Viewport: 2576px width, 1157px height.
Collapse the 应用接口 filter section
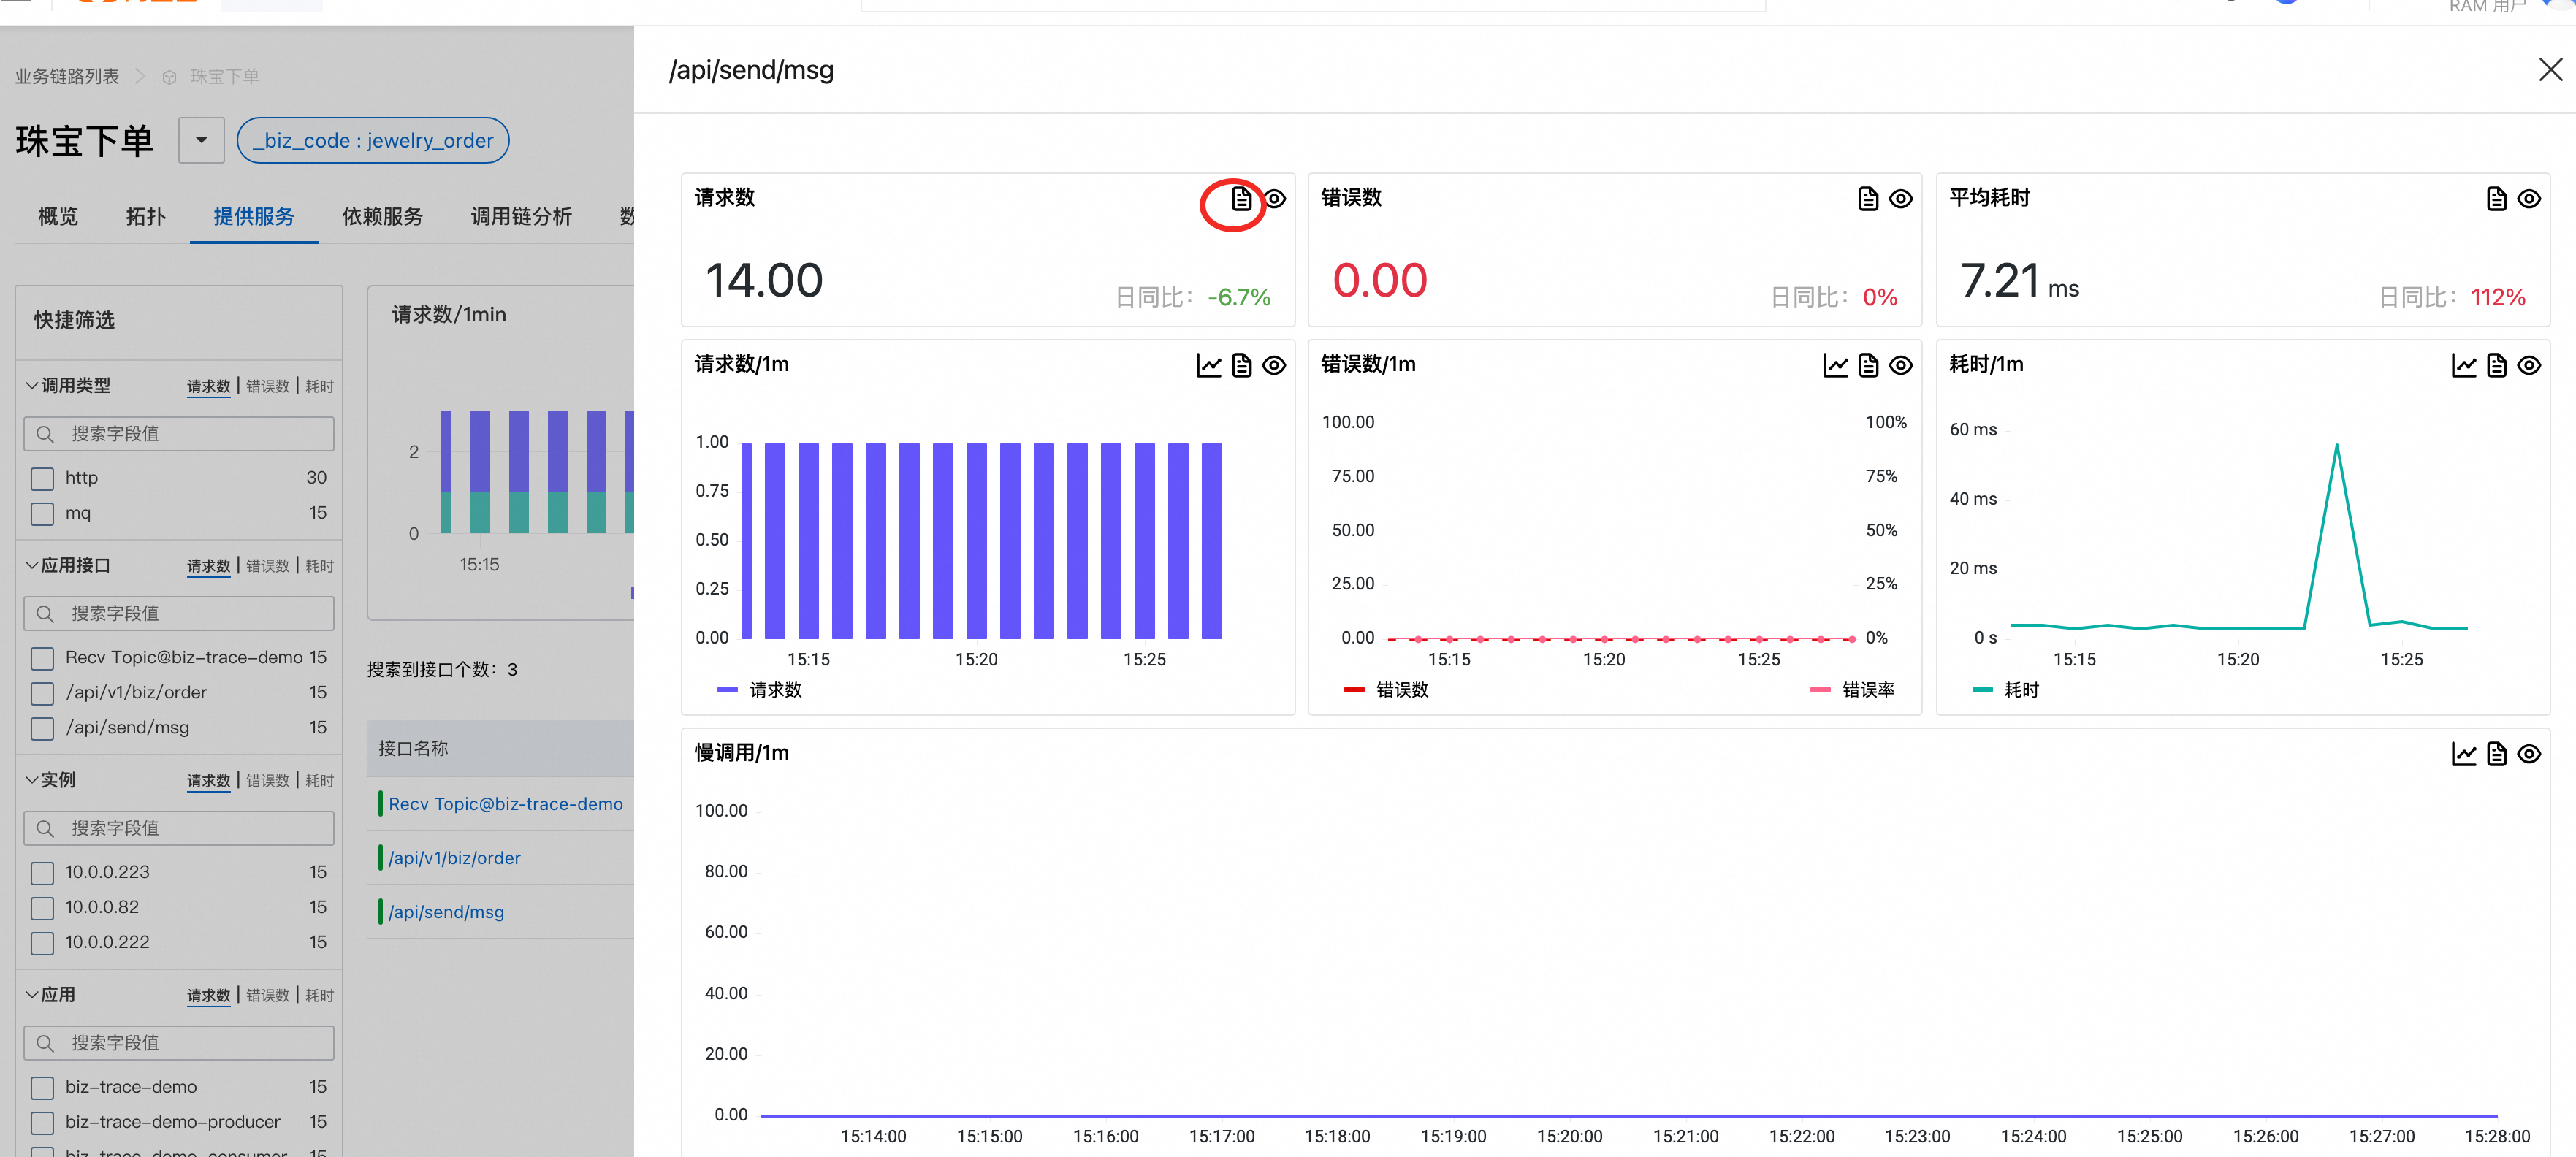32,565
